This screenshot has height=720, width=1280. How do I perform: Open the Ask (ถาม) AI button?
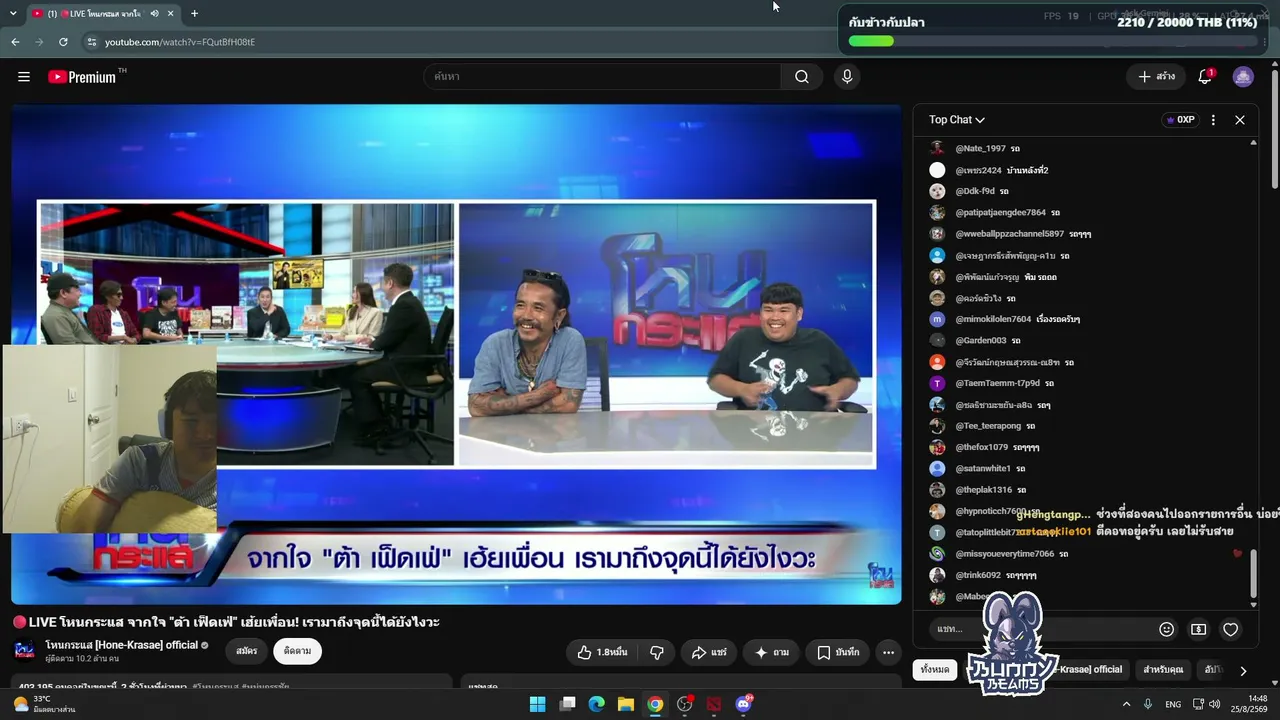[771, 652]
